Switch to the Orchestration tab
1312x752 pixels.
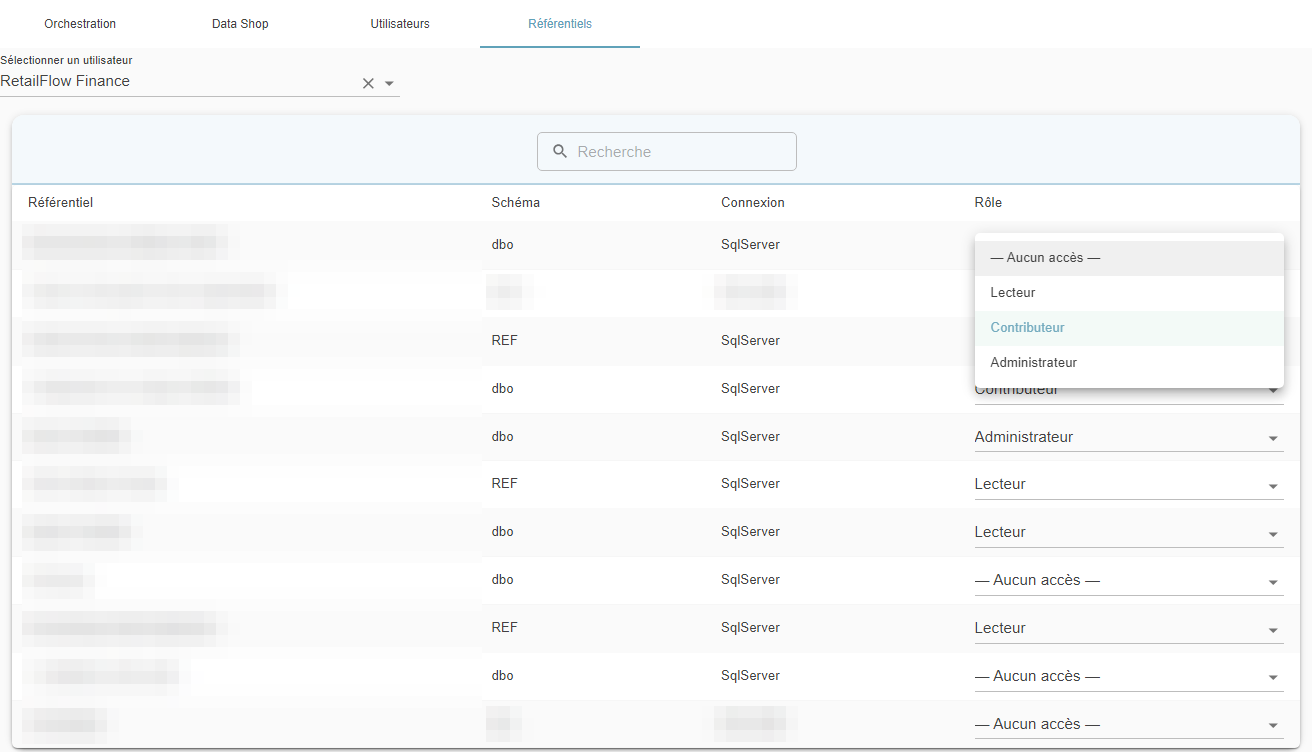(x=80, y=24)
